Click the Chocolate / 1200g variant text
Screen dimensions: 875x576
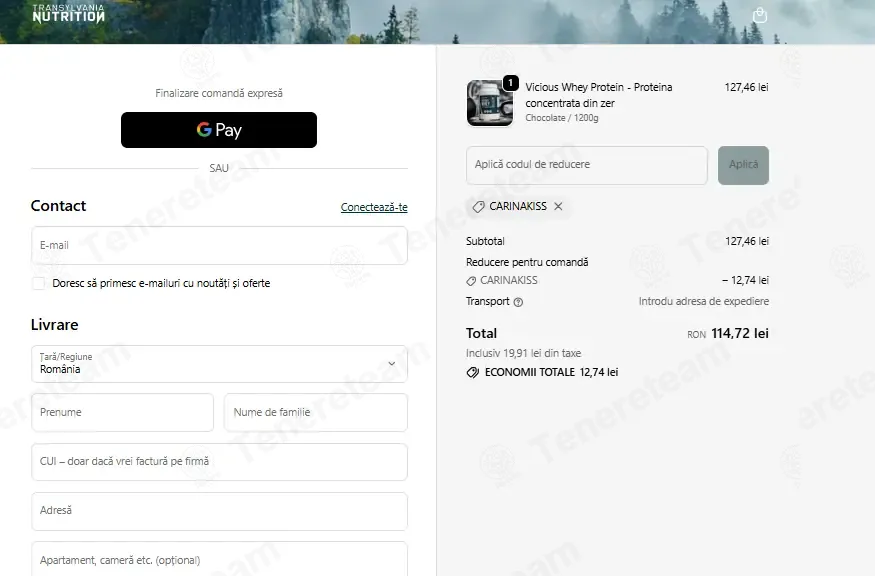(x=561, y=118)
